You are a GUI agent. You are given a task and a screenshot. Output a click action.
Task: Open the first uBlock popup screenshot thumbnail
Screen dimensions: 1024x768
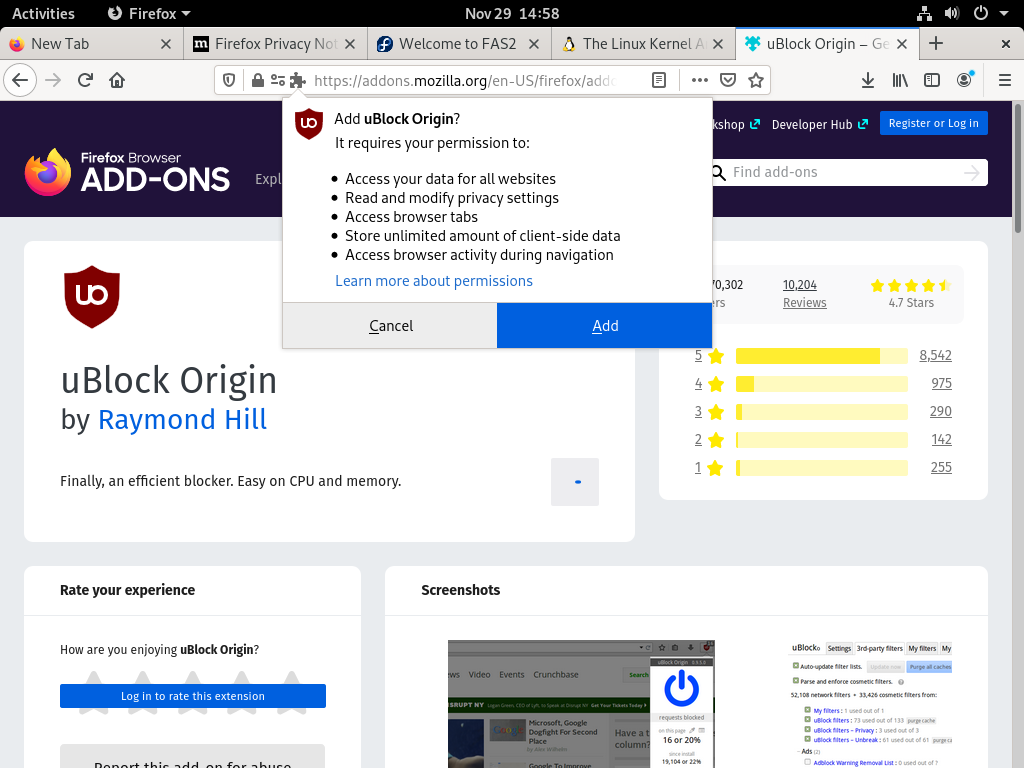pyautogui.click(x=581, y=704)
